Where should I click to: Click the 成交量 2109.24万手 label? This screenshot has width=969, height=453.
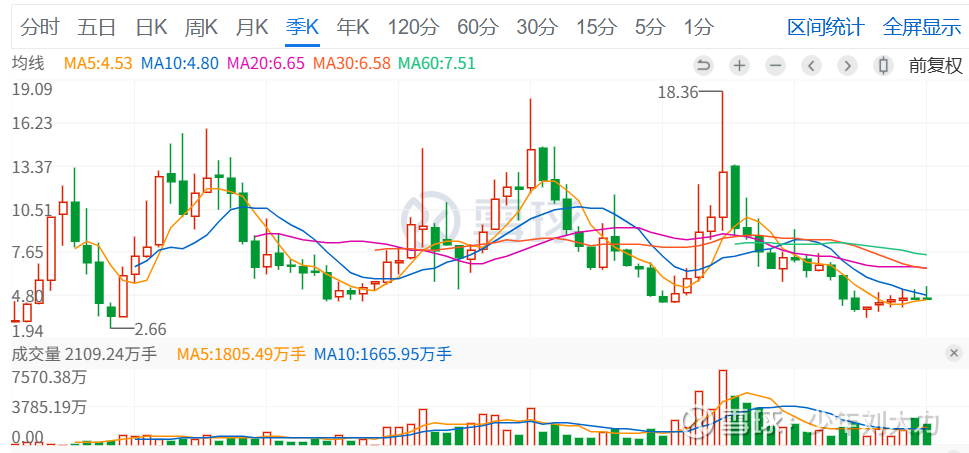point(85,354)
